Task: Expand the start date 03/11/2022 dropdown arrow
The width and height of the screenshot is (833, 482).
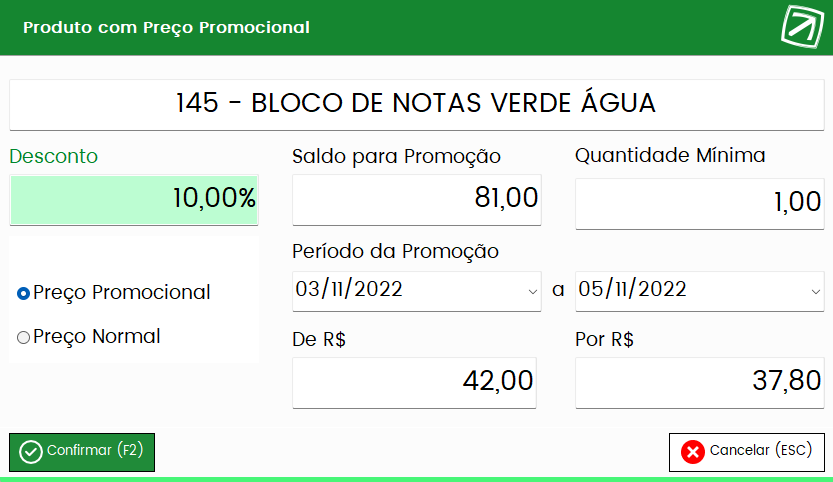Action: [532, 292]
